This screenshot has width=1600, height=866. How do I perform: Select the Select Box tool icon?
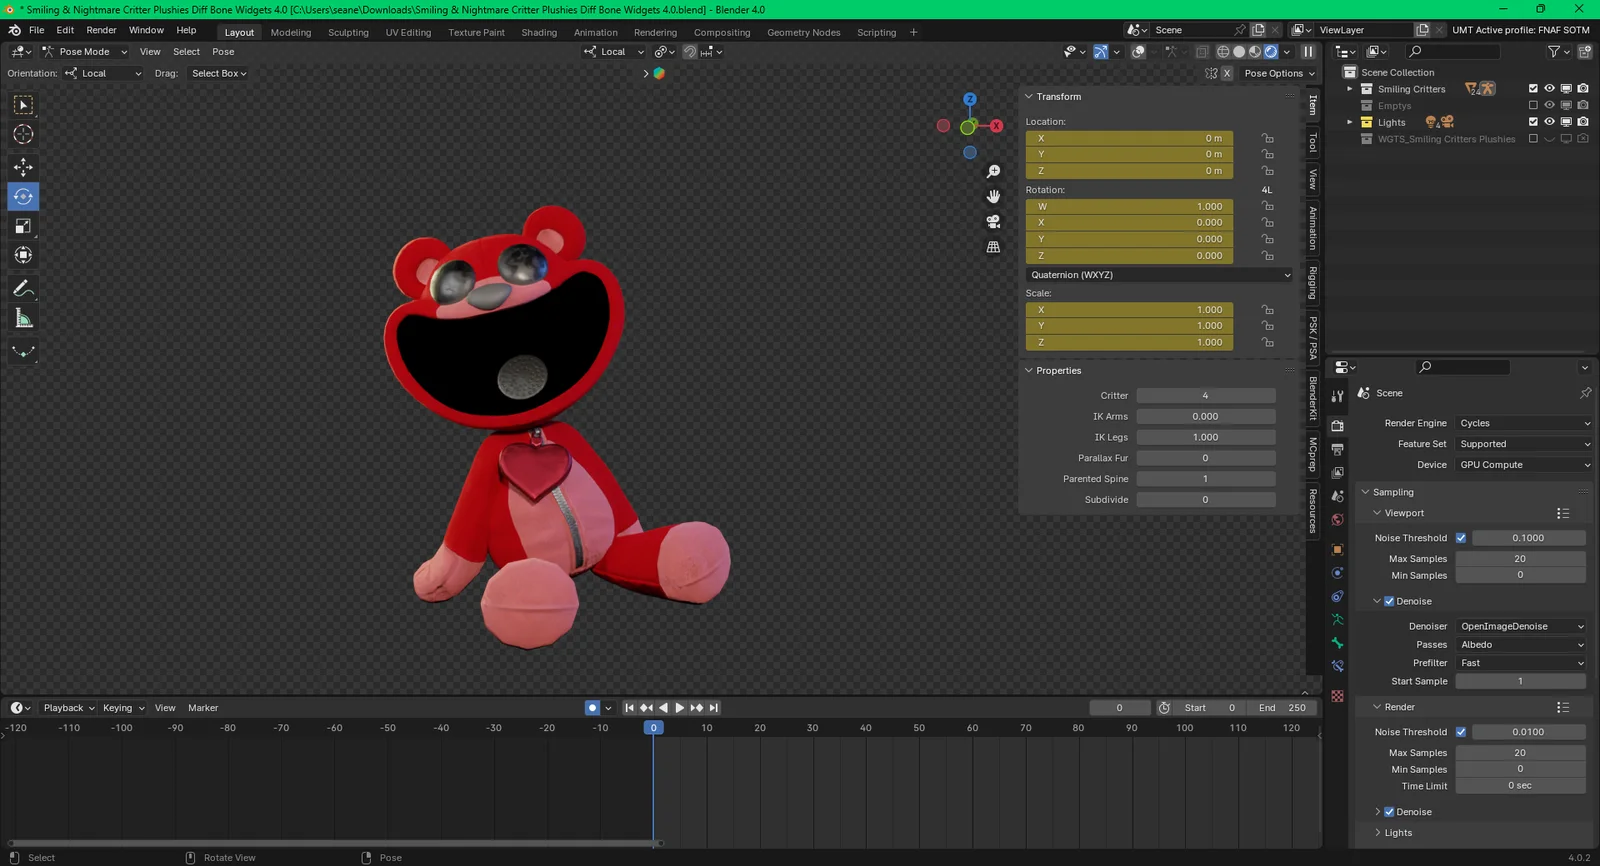[x=23, y=105]
